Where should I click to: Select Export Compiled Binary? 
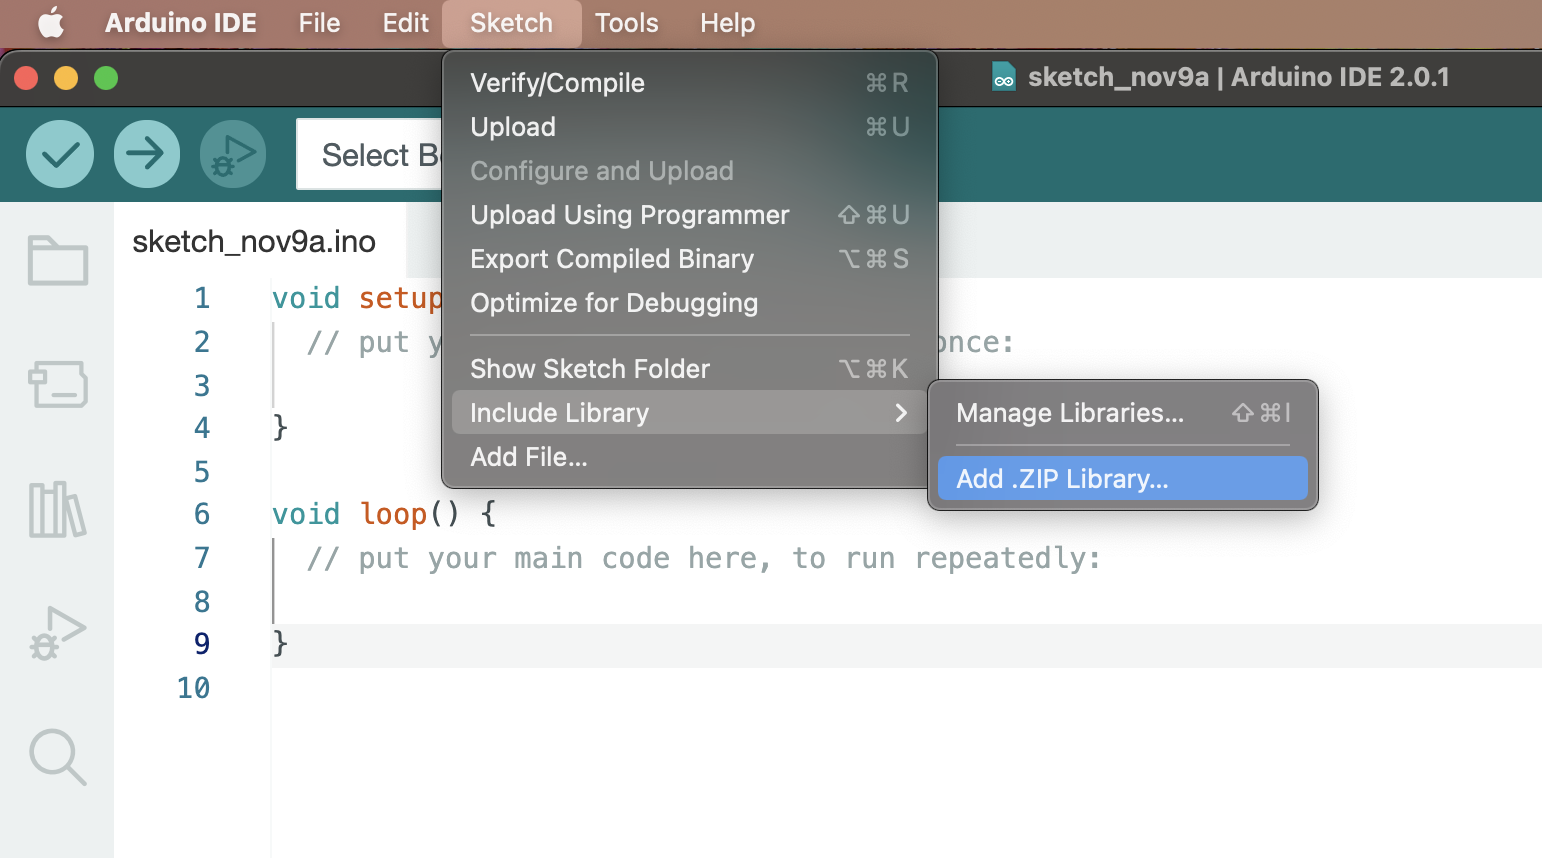(x=689, y=259)
